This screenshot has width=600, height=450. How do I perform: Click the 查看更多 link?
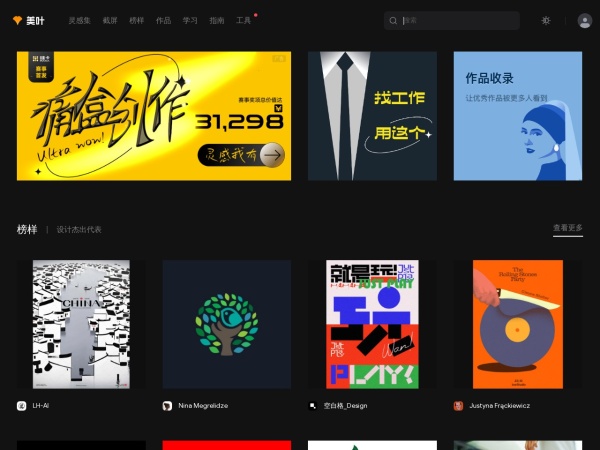point(567,228)
